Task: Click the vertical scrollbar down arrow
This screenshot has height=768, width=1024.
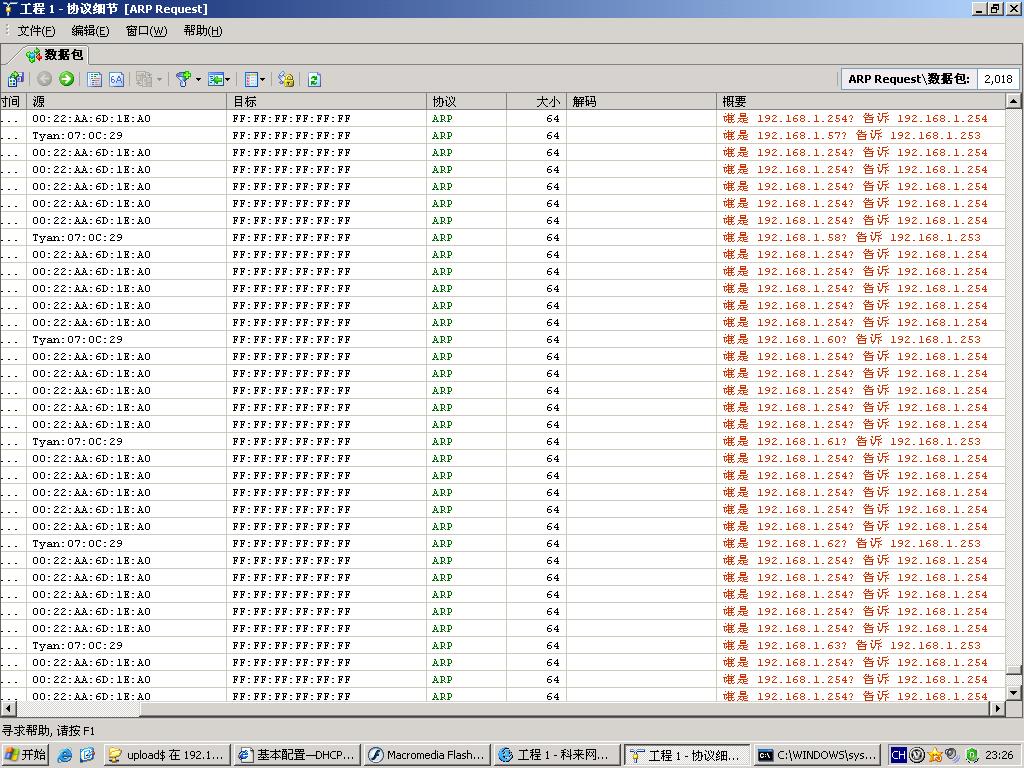Action: pyautogui.click(x=1013, y=691)
